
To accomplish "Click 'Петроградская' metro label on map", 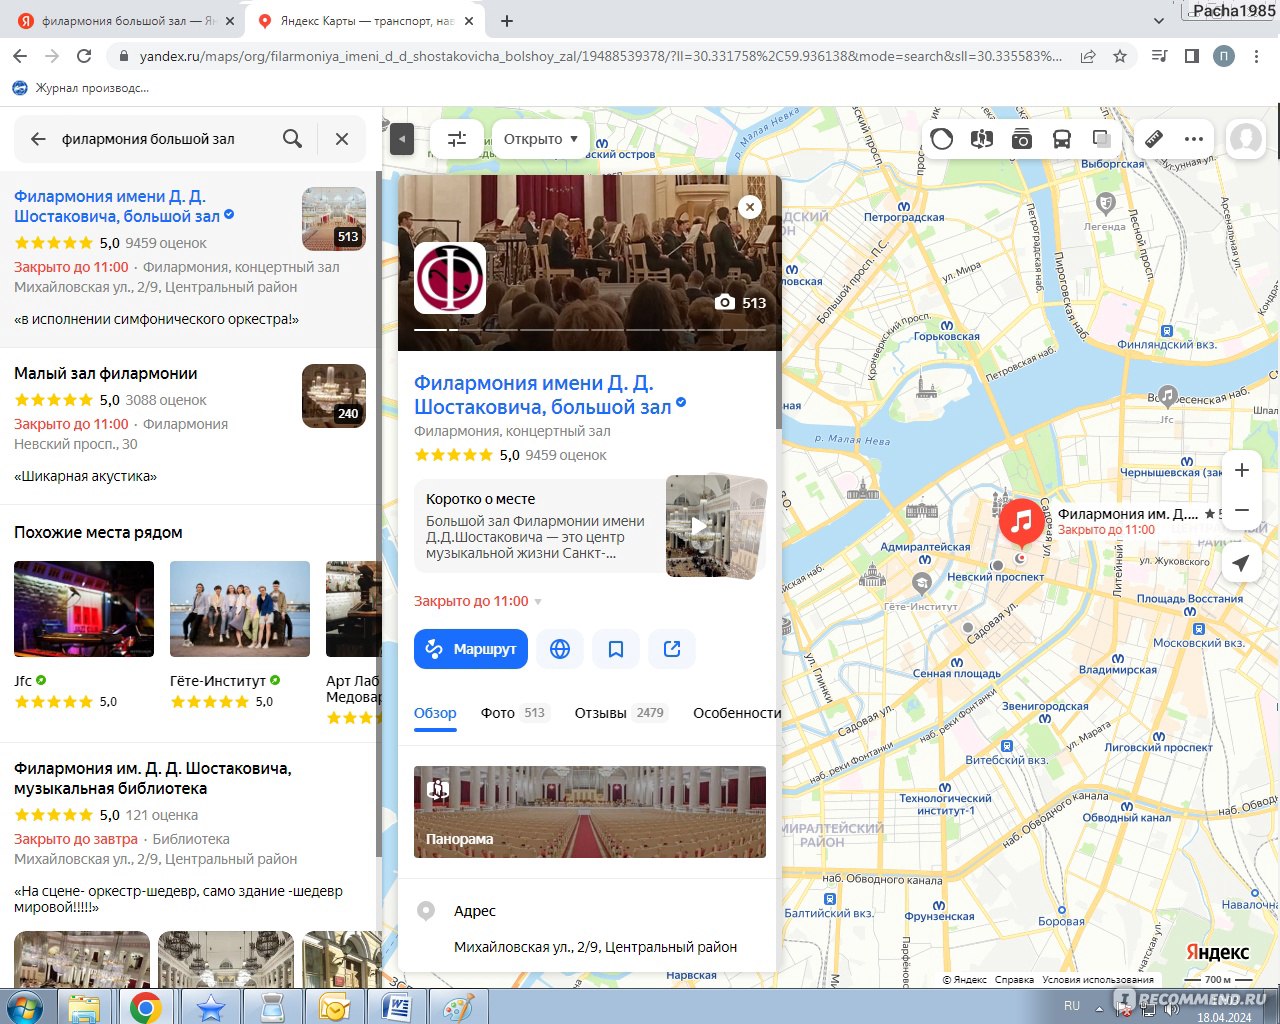I will point(903,217).
